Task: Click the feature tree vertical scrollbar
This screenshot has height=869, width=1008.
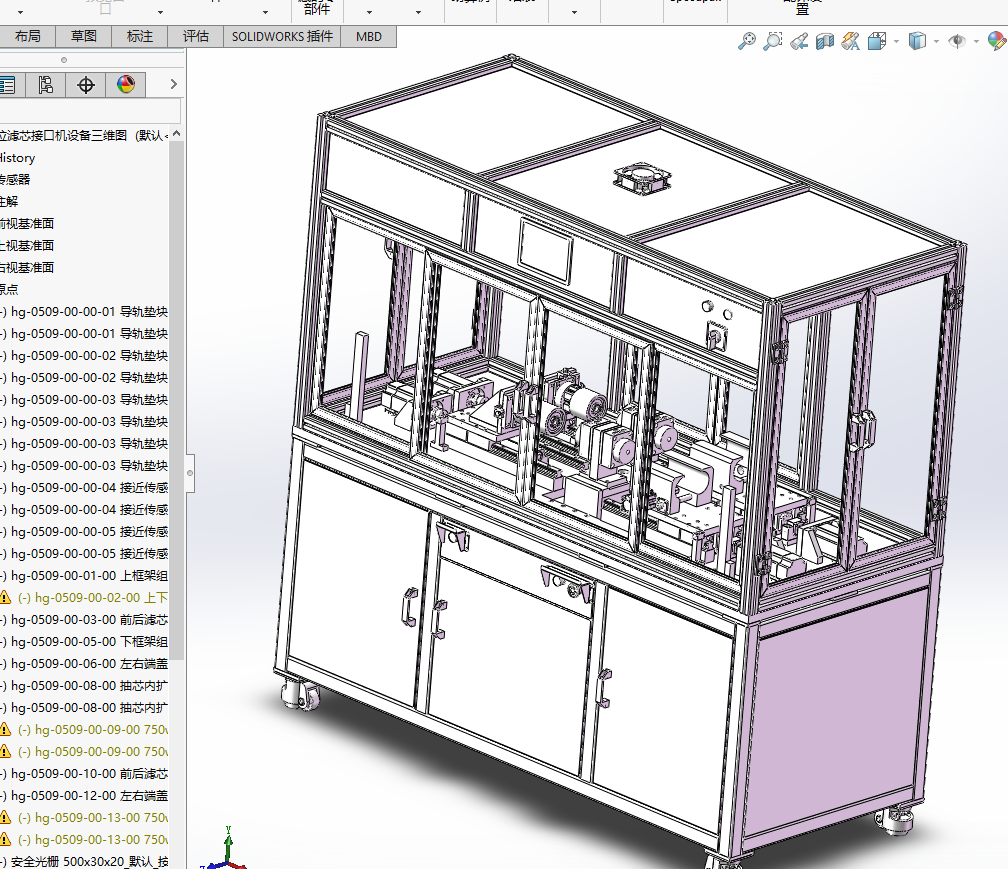Action: tap(177, 400)
